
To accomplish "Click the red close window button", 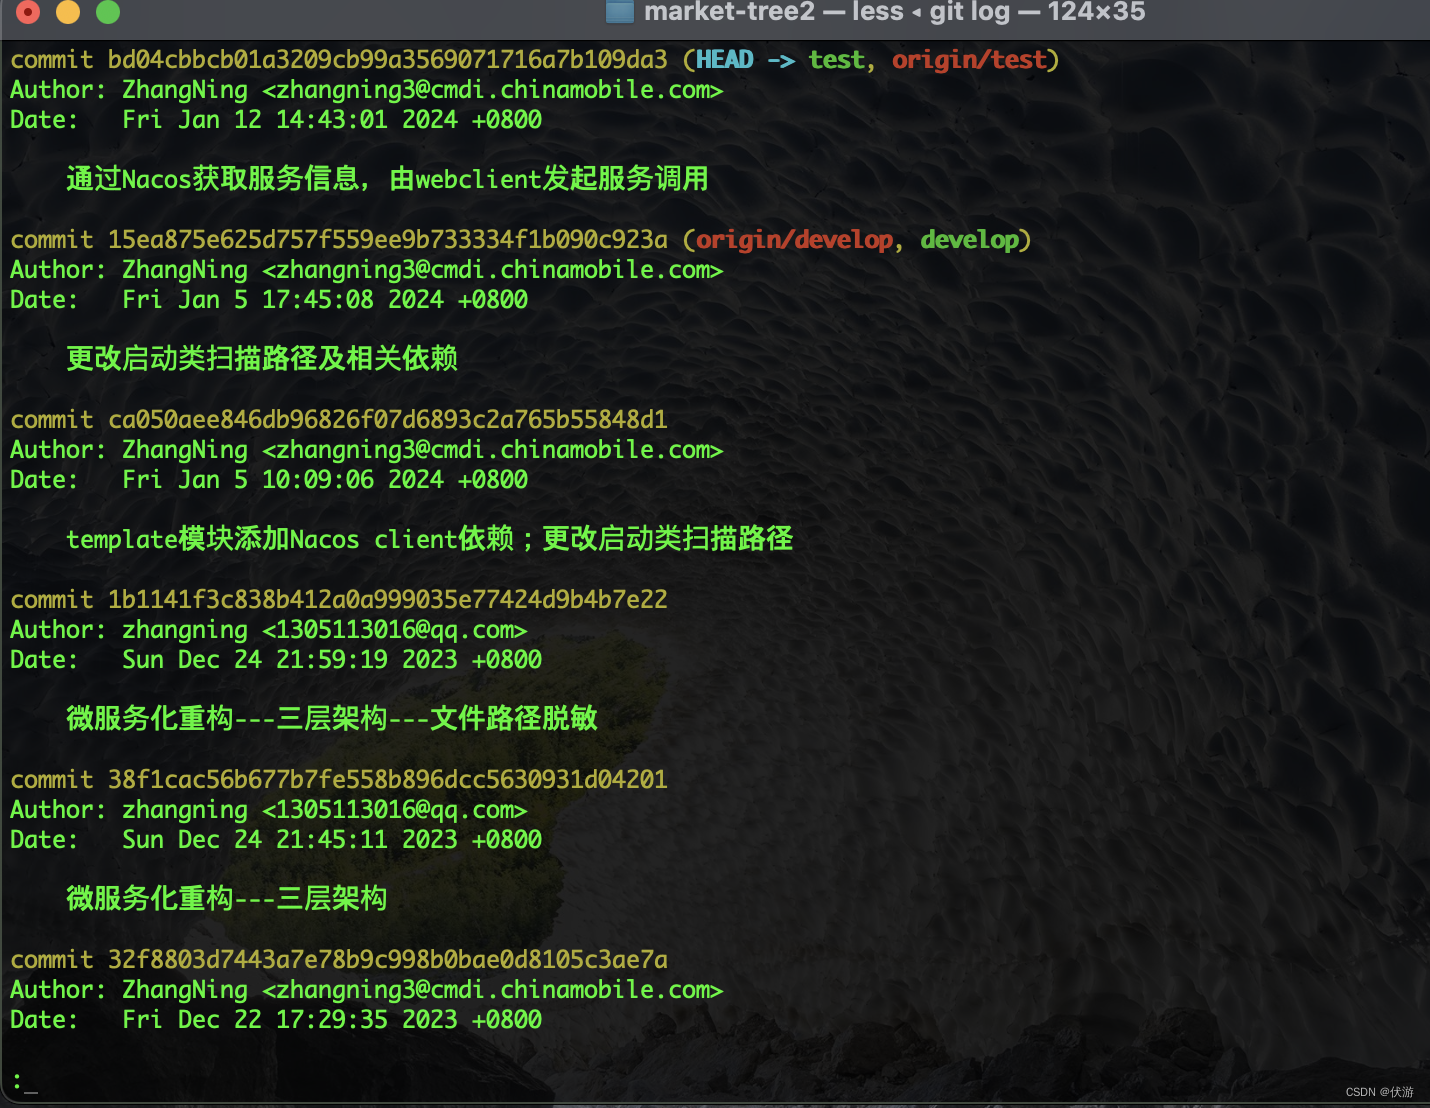I will point(28,12).
